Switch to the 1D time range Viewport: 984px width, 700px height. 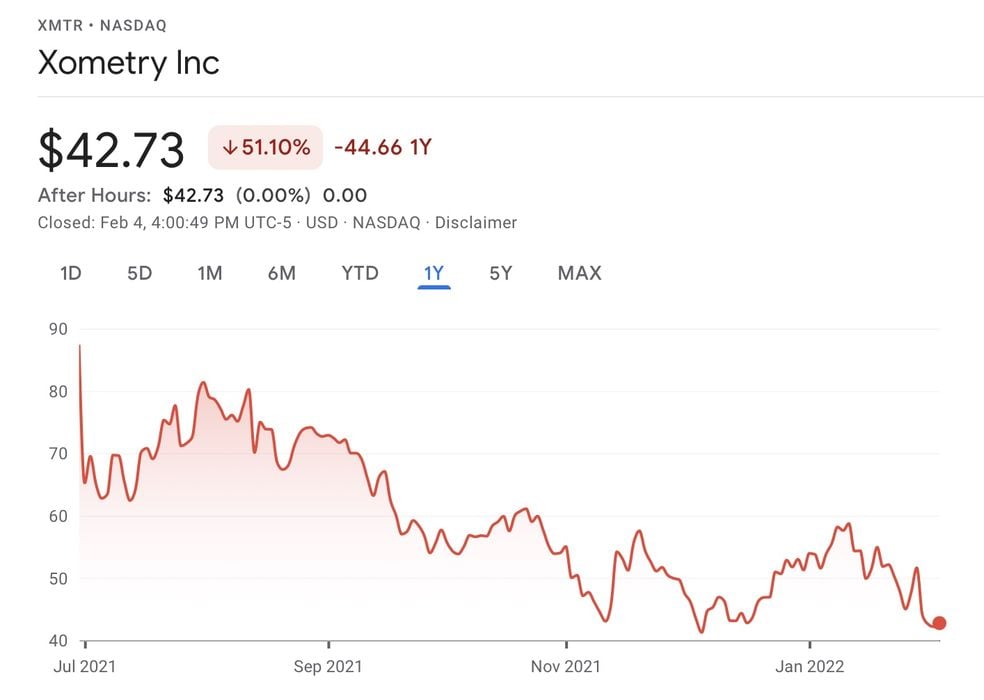pyautogui.click(x=70, y=273)
